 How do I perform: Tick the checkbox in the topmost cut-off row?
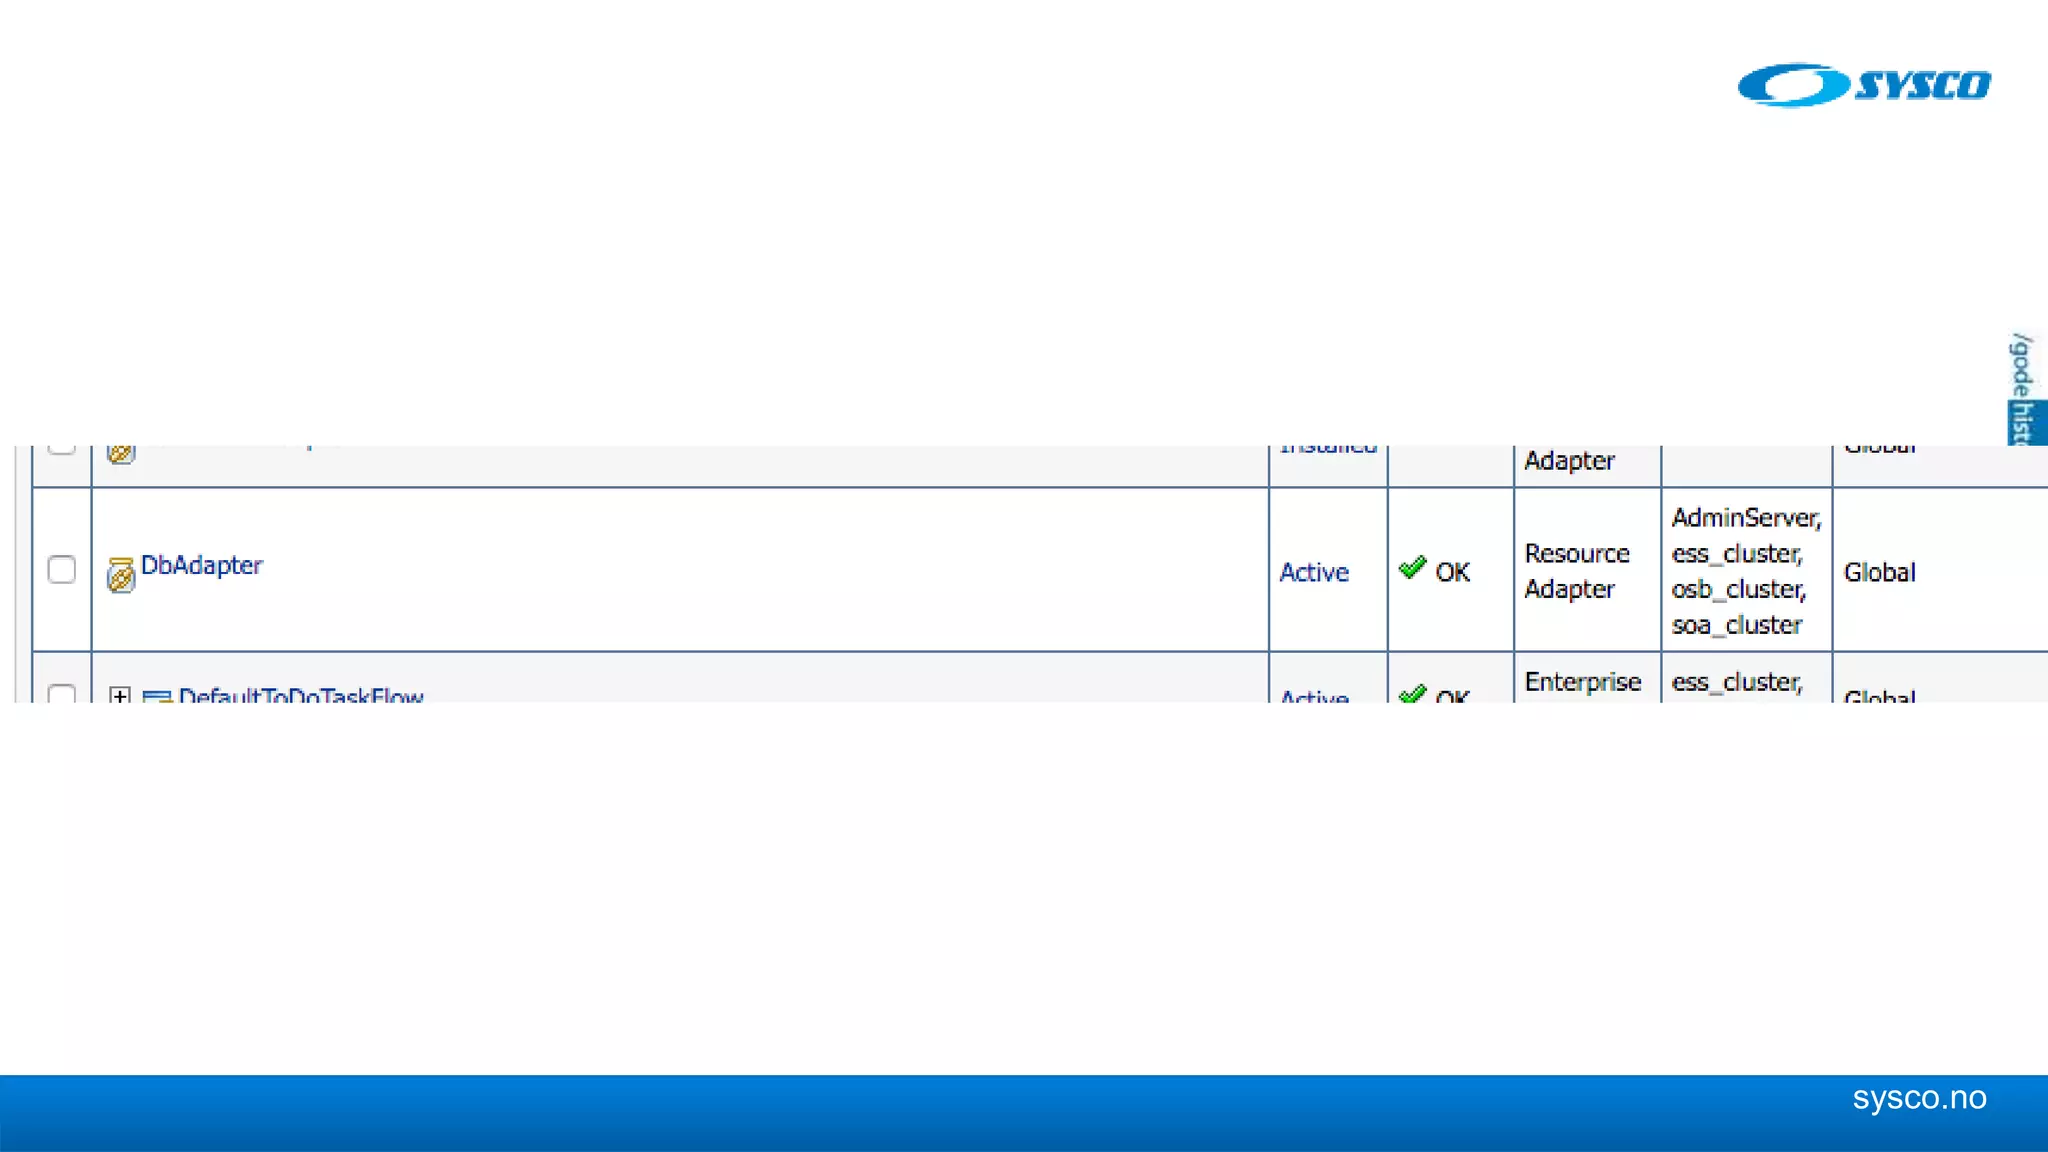pyautogui.click(x=62, y=447)
